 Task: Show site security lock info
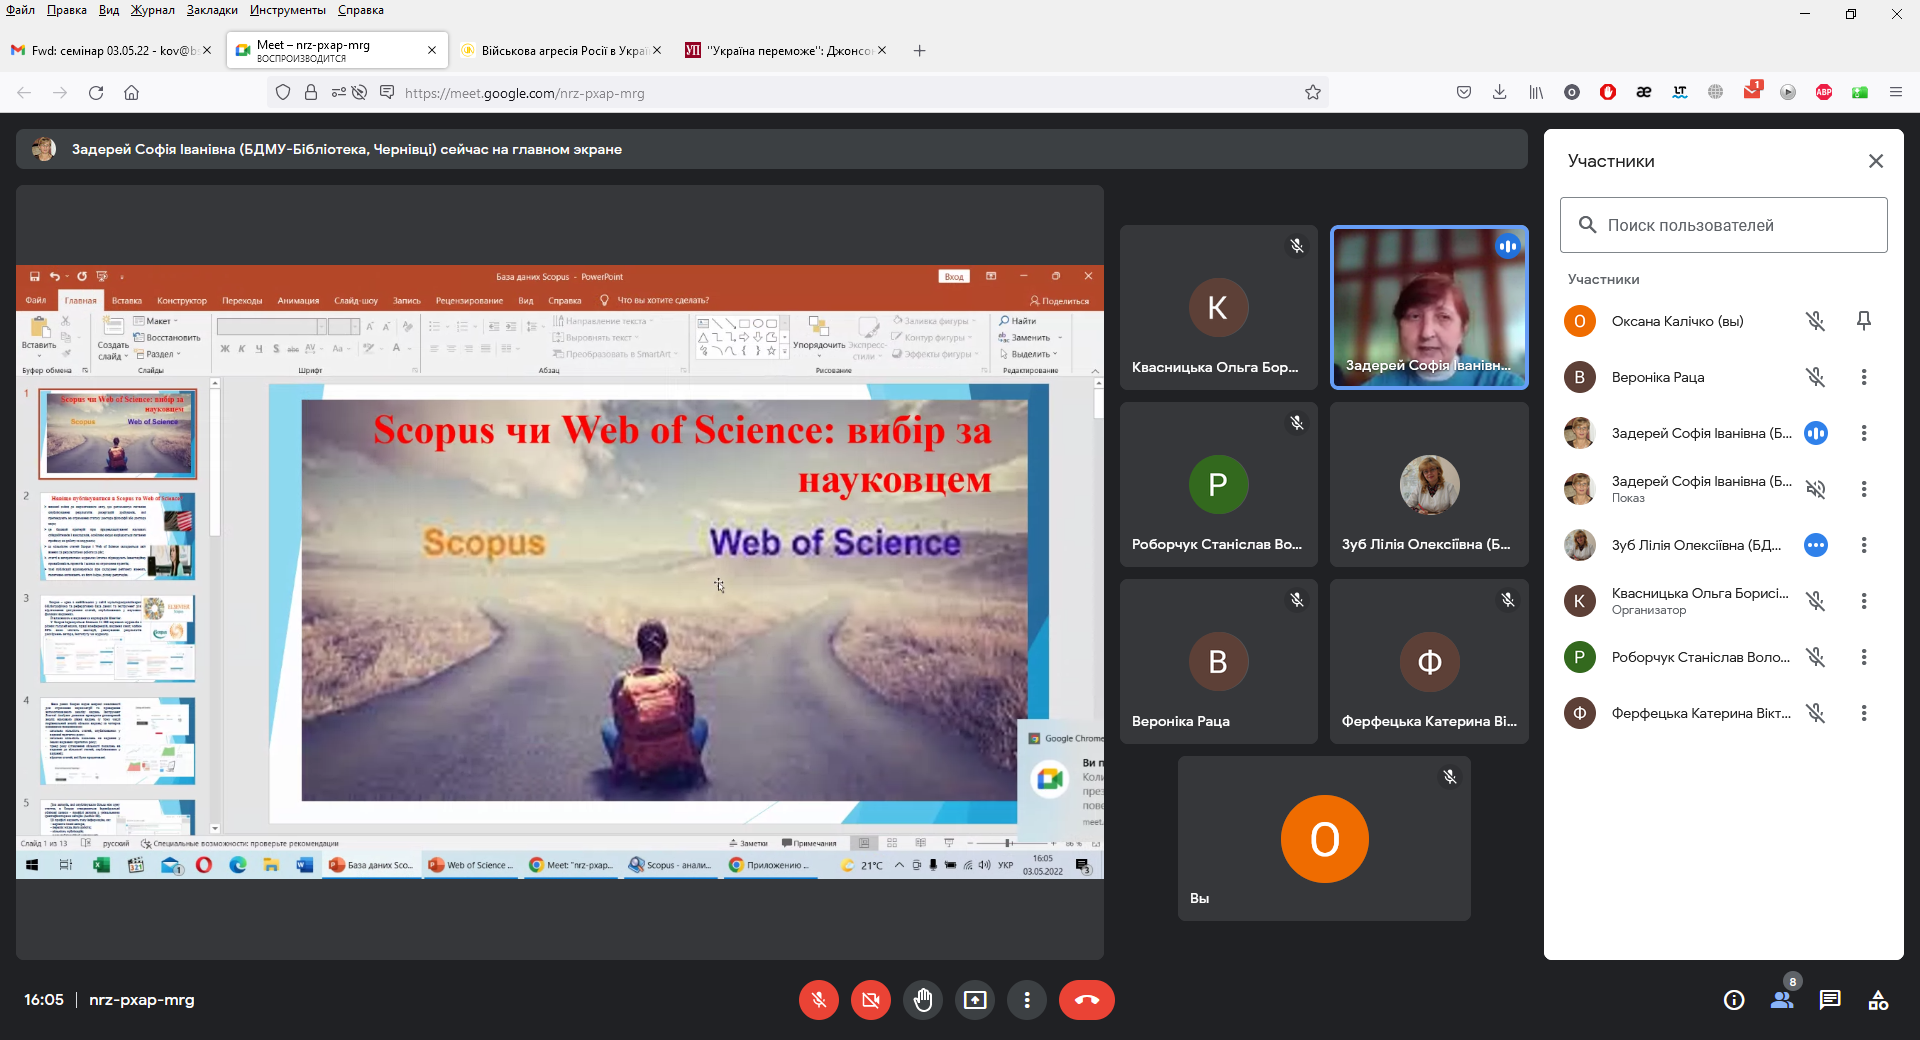coord(311,93)
